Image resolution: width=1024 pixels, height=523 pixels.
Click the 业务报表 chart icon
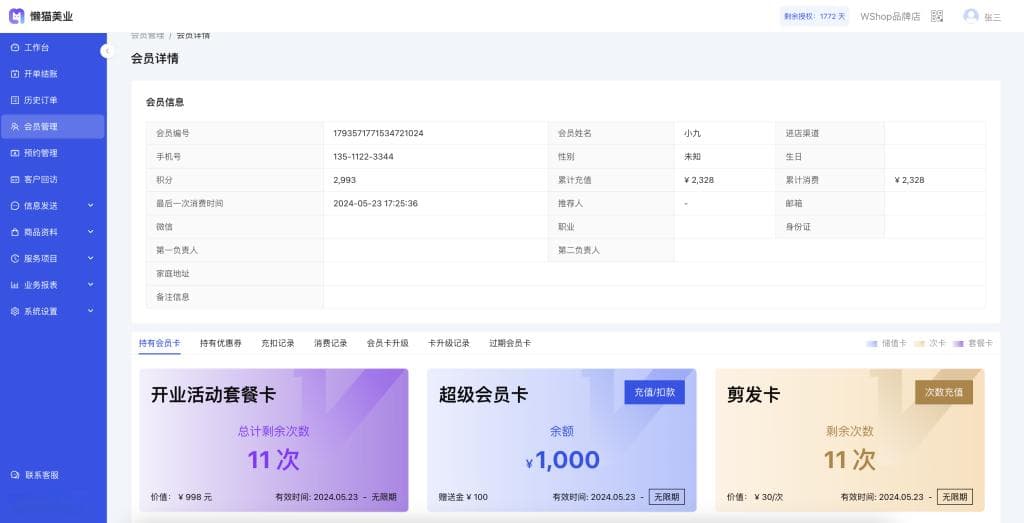click(15, 285)
